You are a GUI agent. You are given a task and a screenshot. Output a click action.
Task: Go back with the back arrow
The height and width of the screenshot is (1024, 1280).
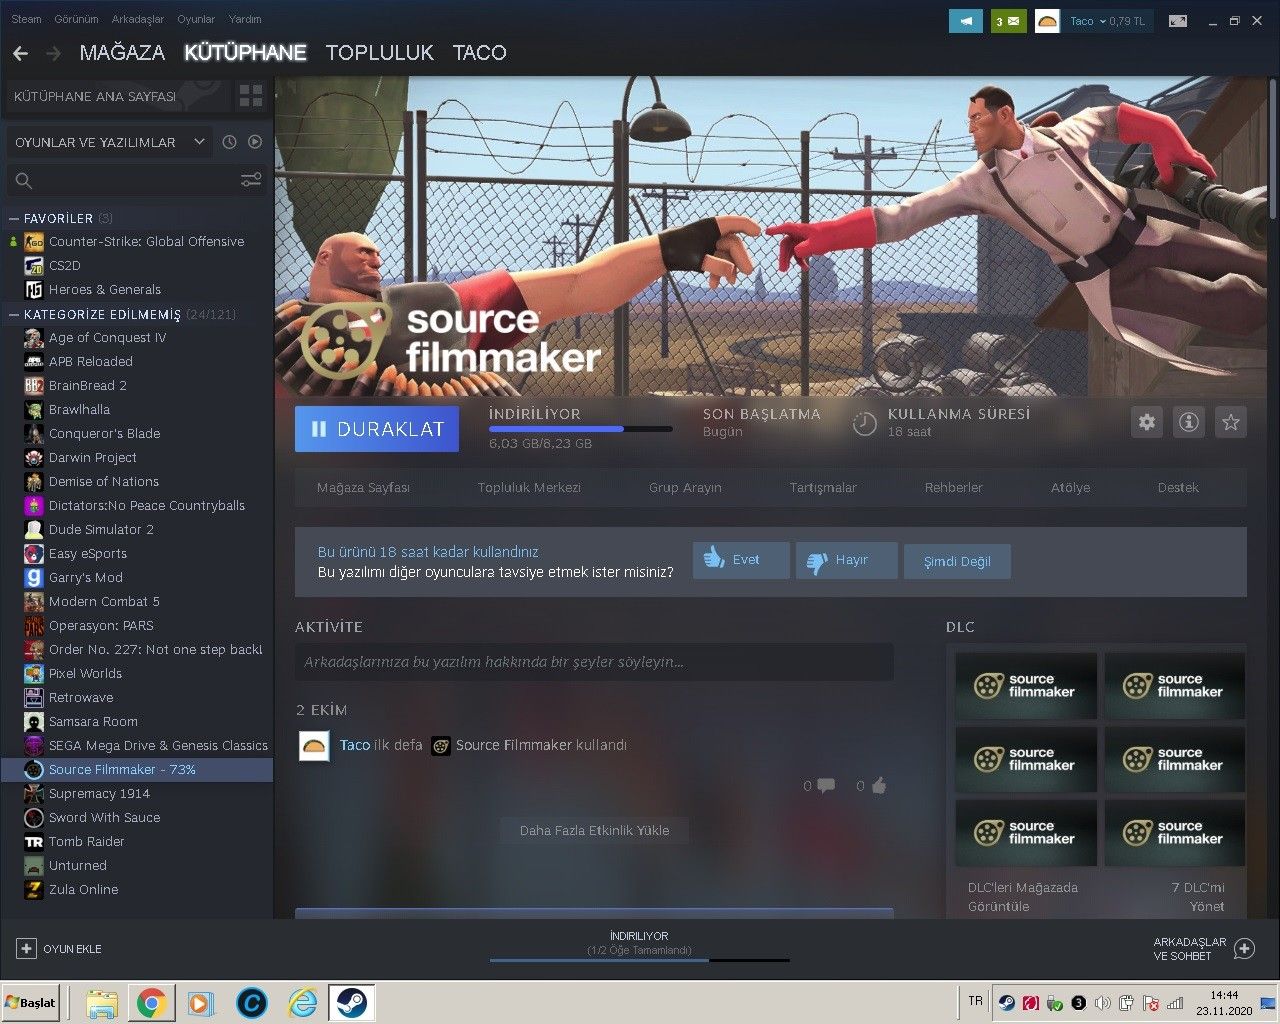pyautogui.click(x=20, y=53)
